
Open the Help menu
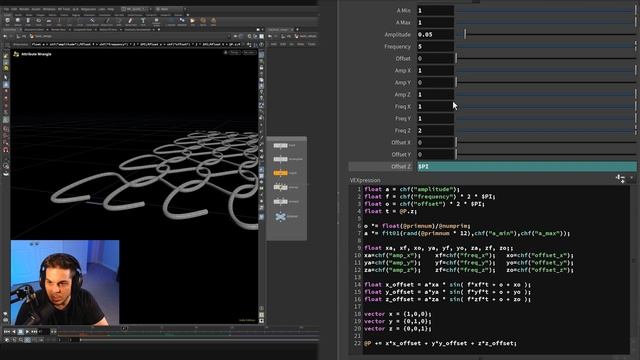pos(111,9)
